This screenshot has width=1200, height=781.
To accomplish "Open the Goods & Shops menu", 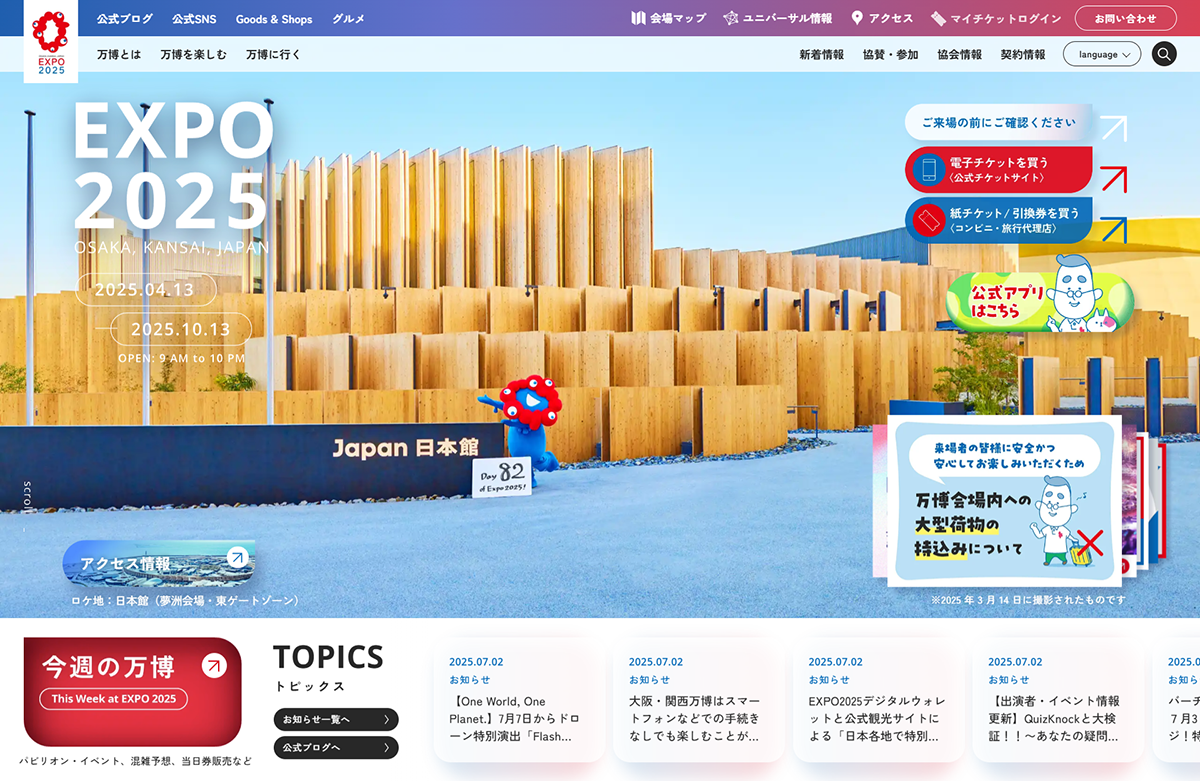I will pos(274,19).
